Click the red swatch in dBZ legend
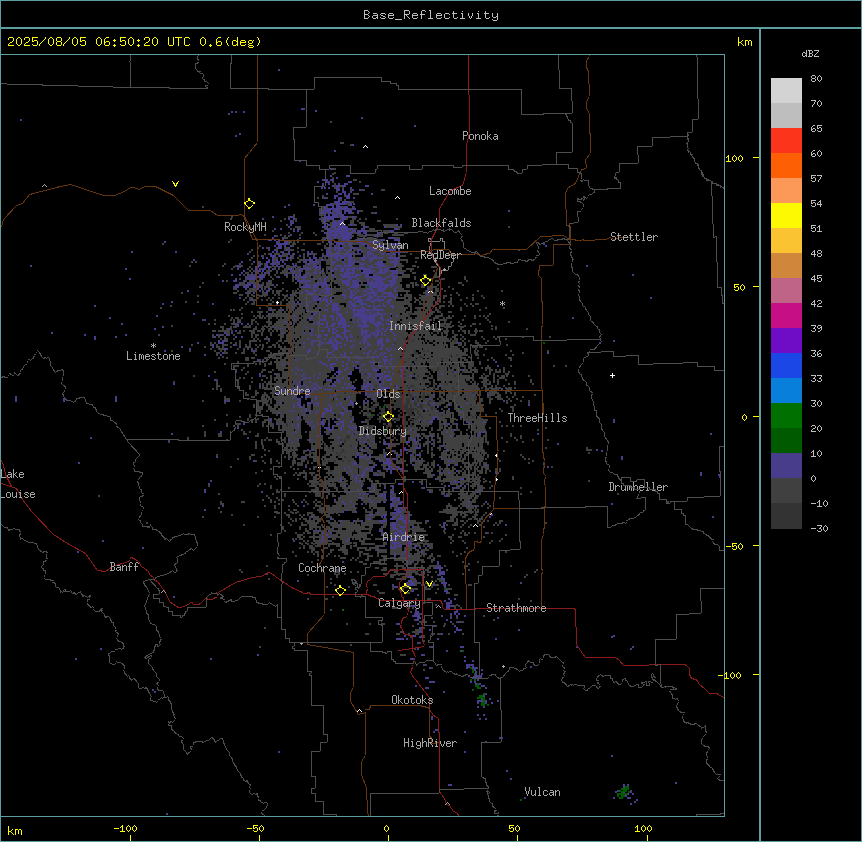Image resolution: width=862 pixels, height=842 pixels. [786, 140]
